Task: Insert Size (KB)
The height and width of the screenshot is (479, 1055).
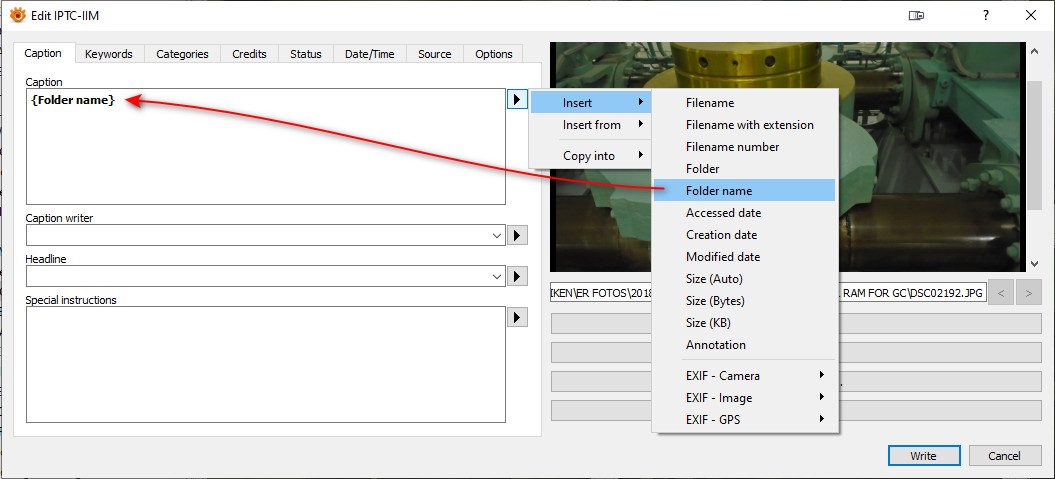Action: [745, 322]
